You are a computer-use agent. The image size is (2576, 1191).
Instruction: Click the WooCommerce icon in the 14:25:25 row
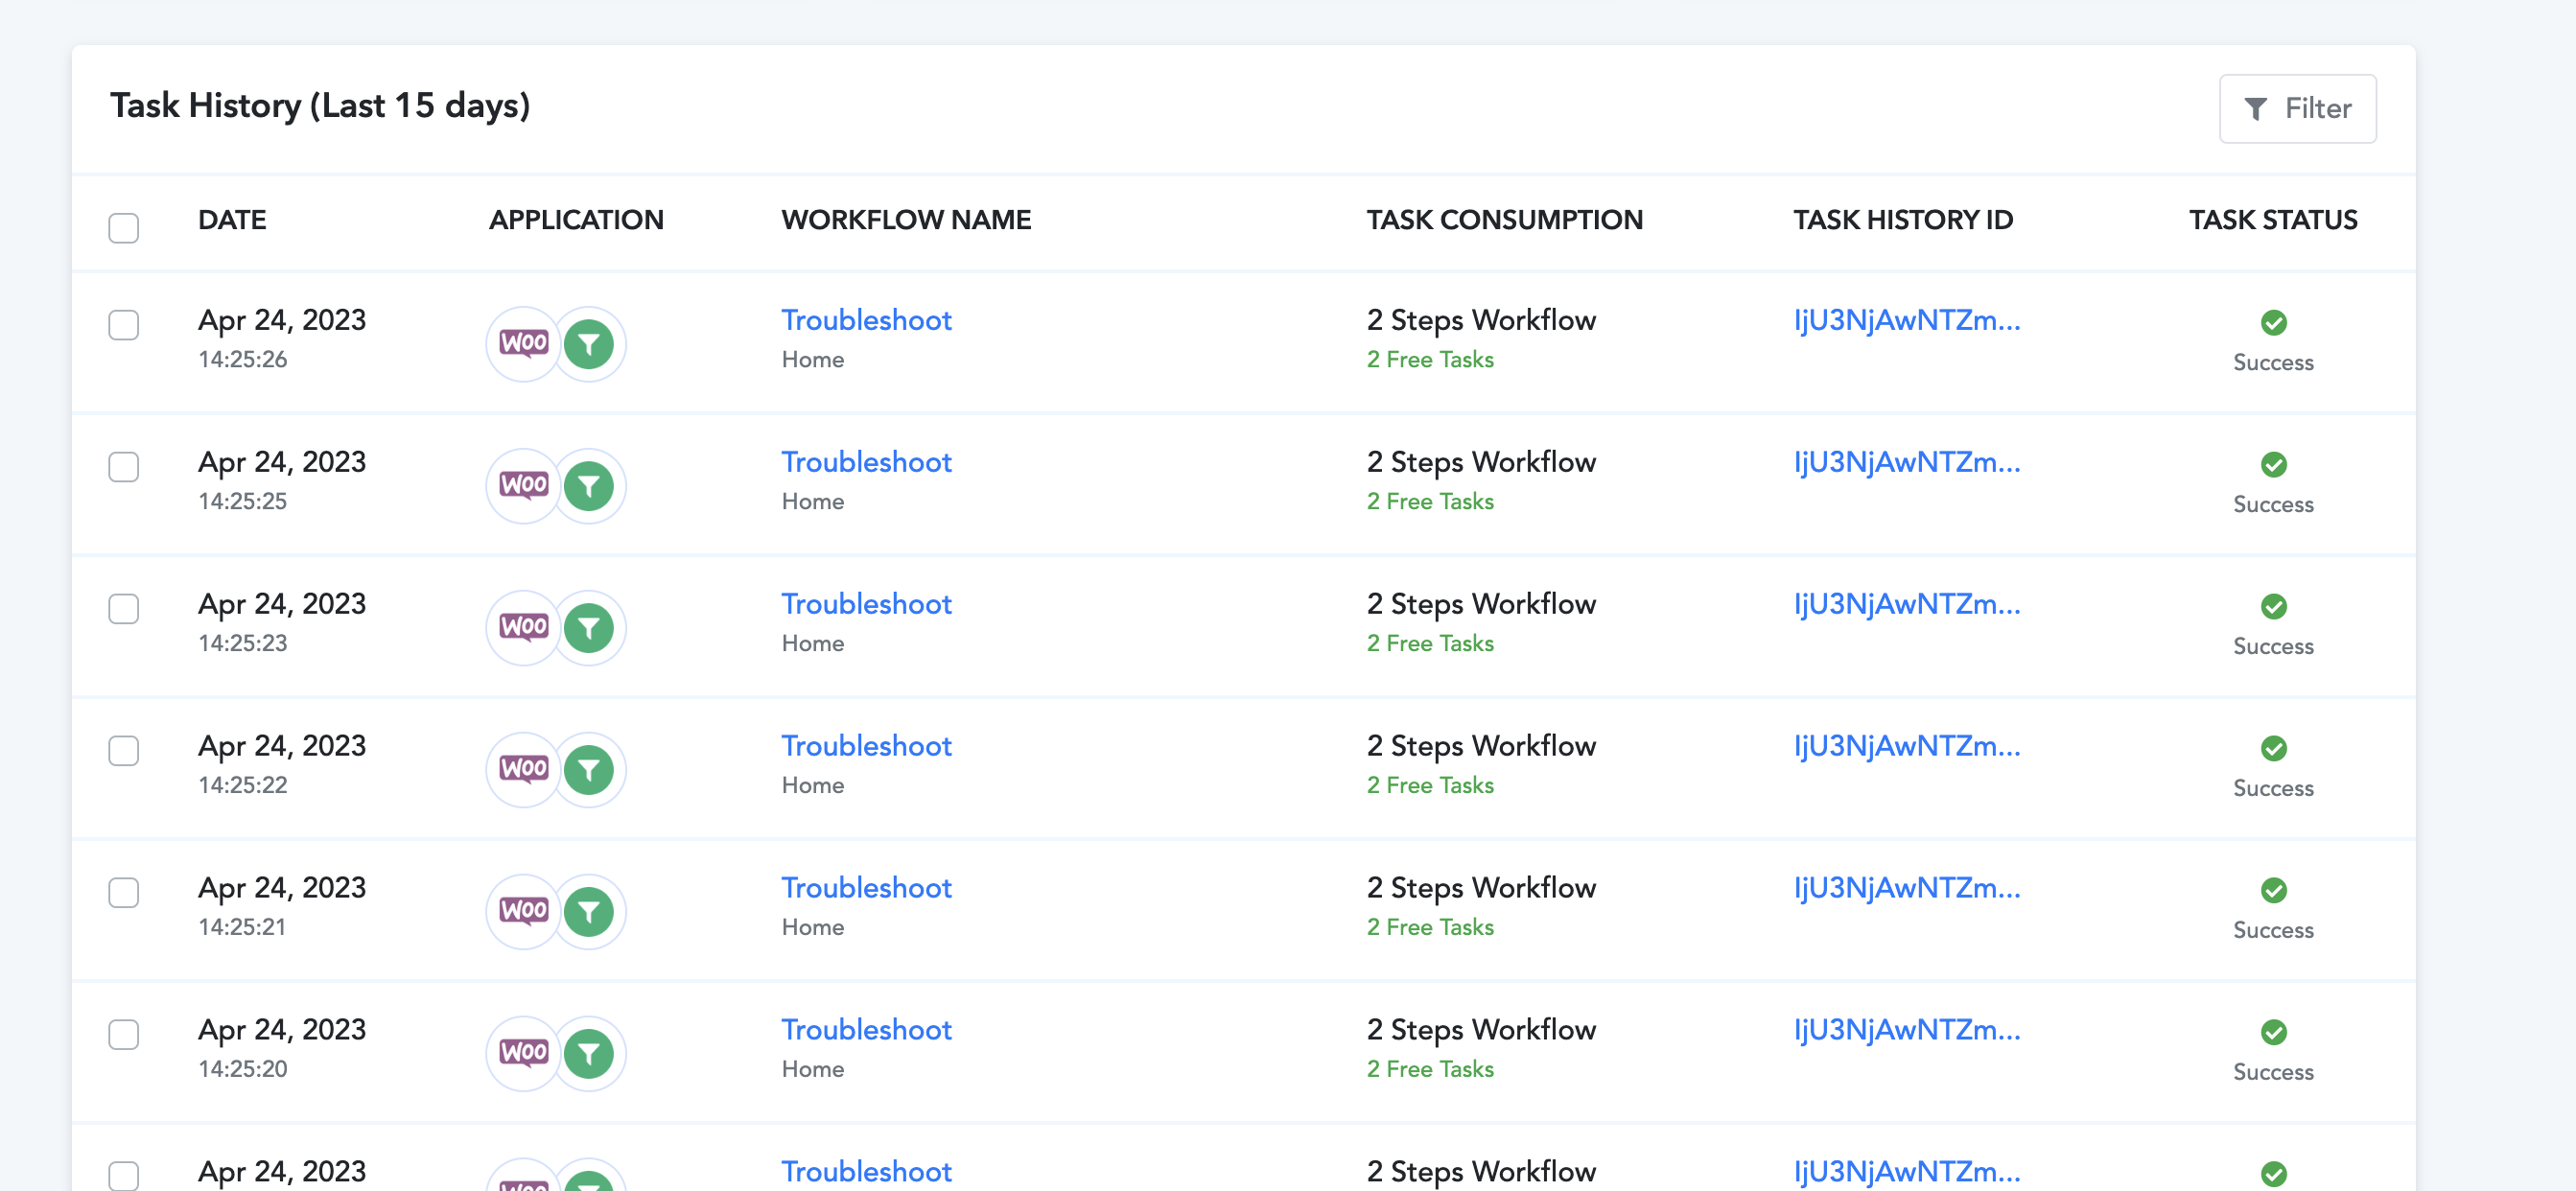523,486
